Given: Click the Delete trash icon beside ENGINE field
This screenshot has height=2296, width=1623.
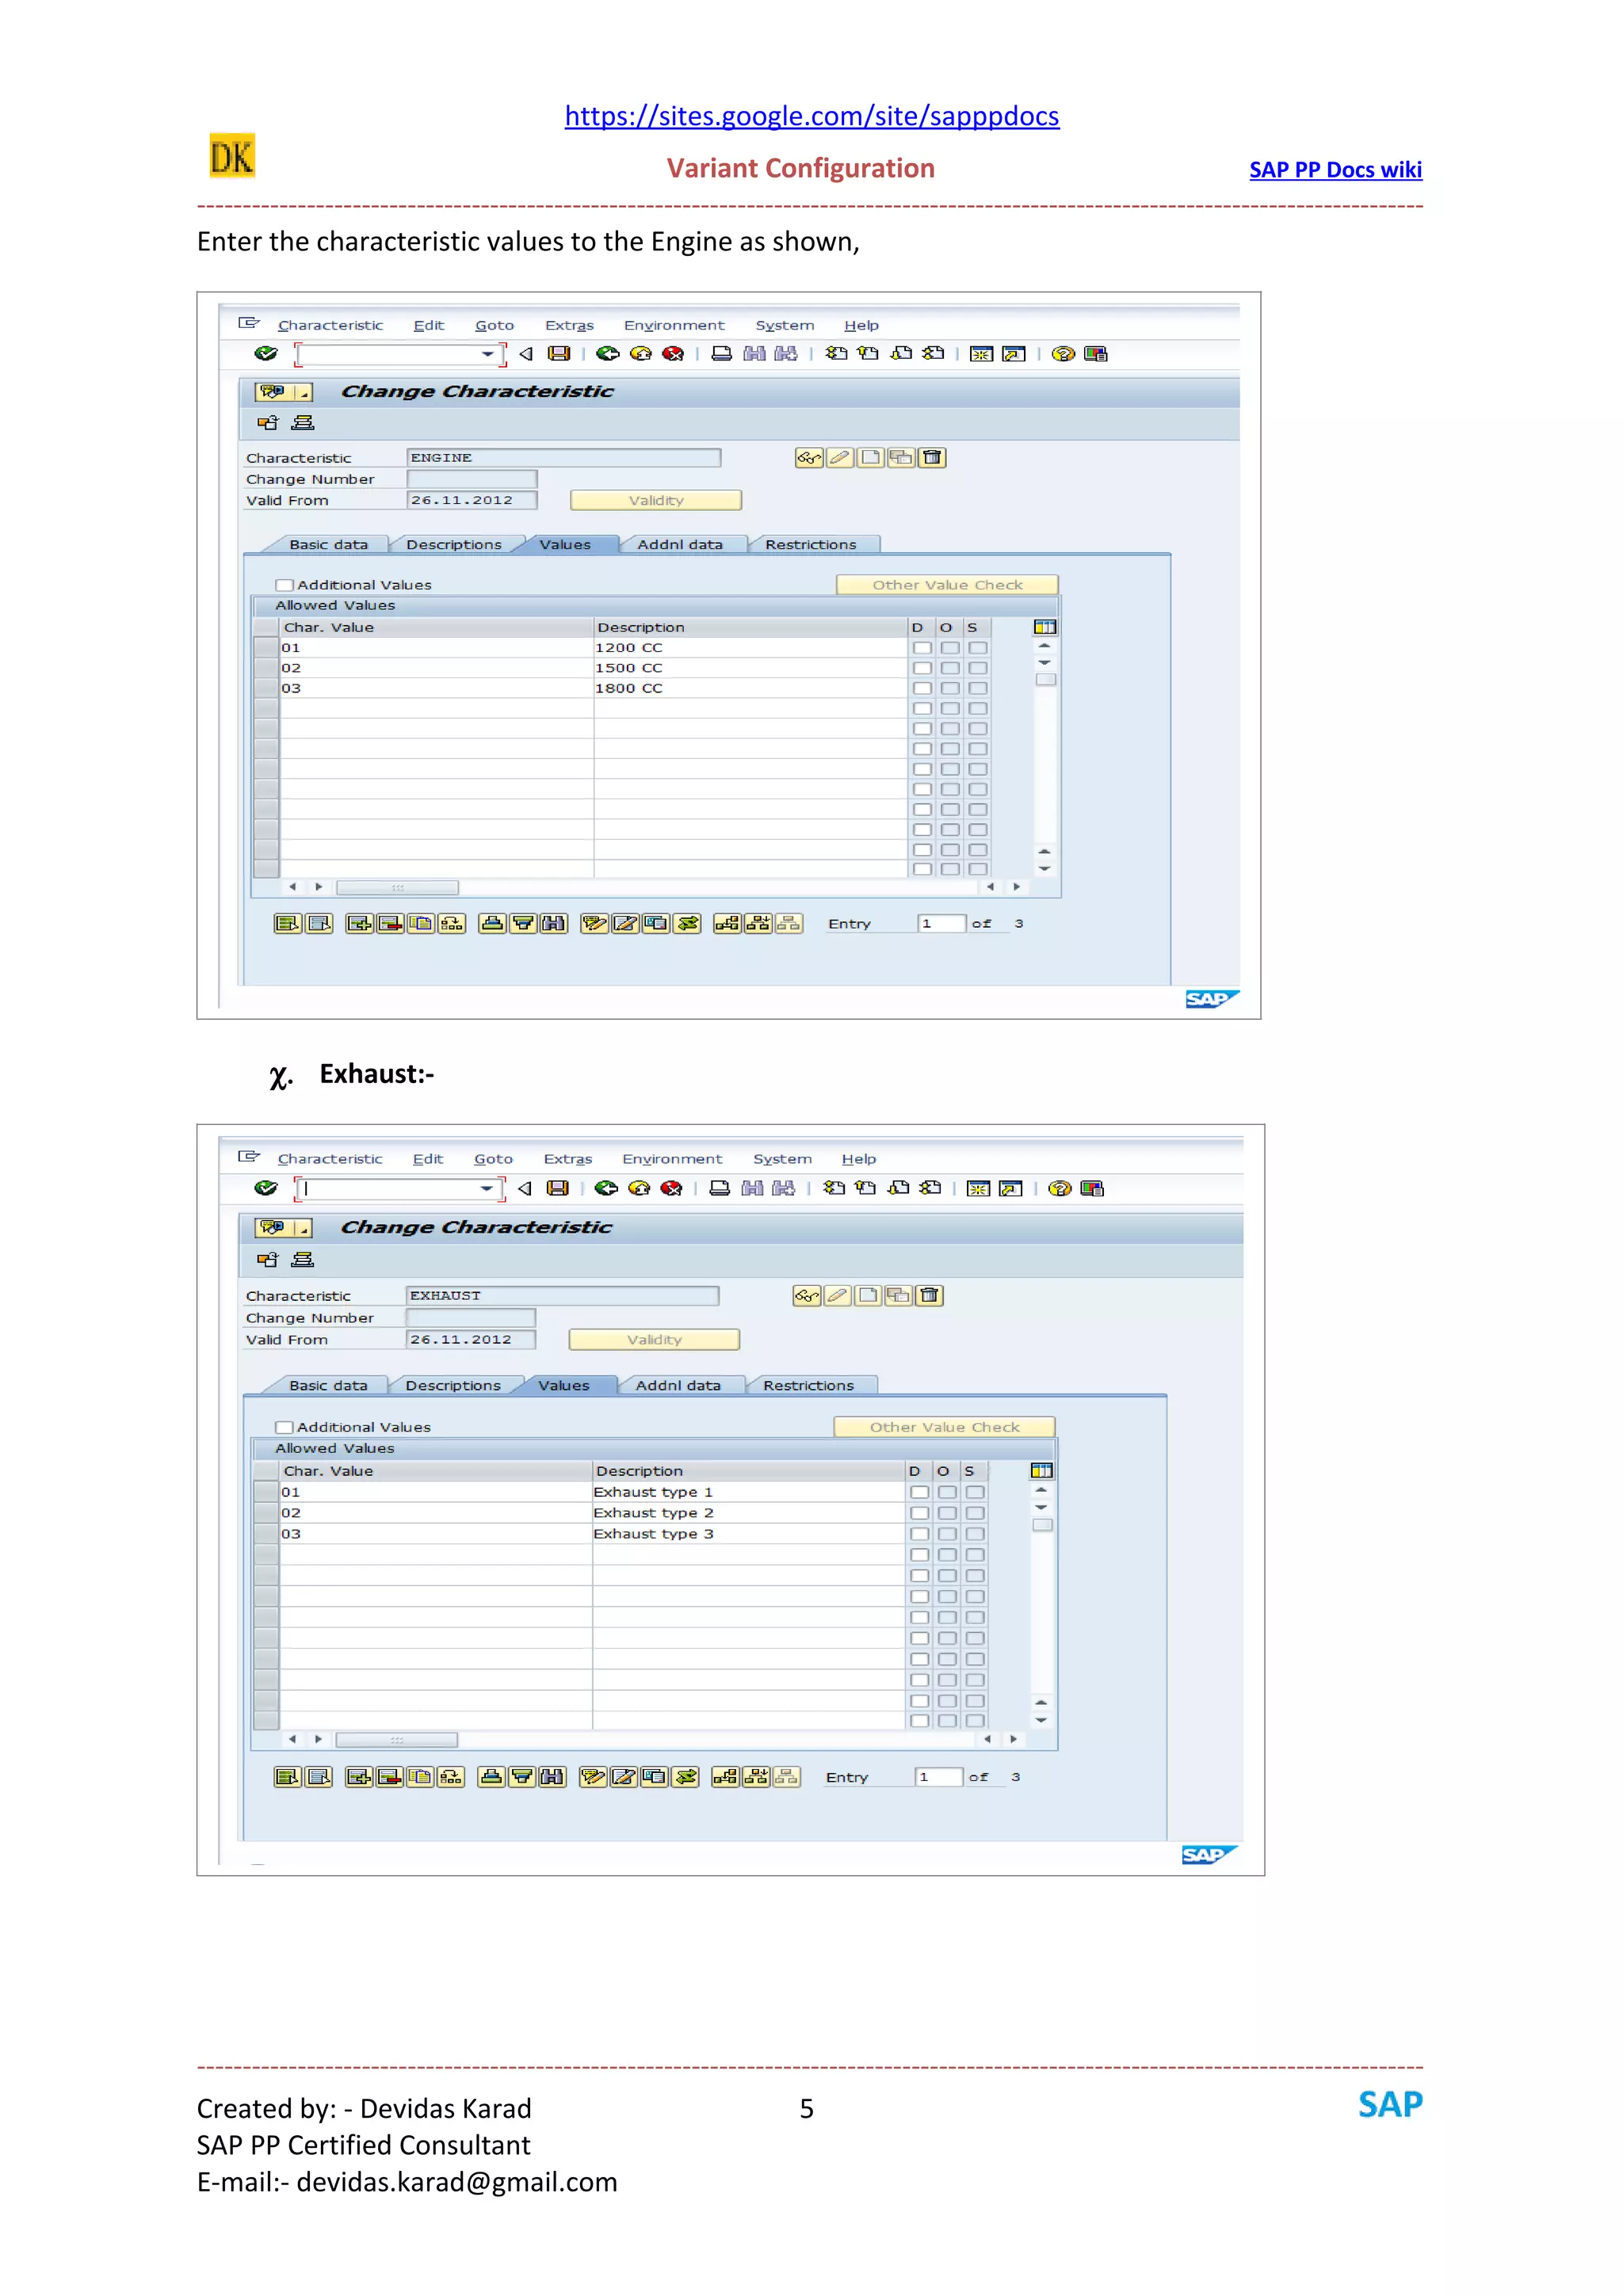Looking at the screenshot, I should (932, 458).
